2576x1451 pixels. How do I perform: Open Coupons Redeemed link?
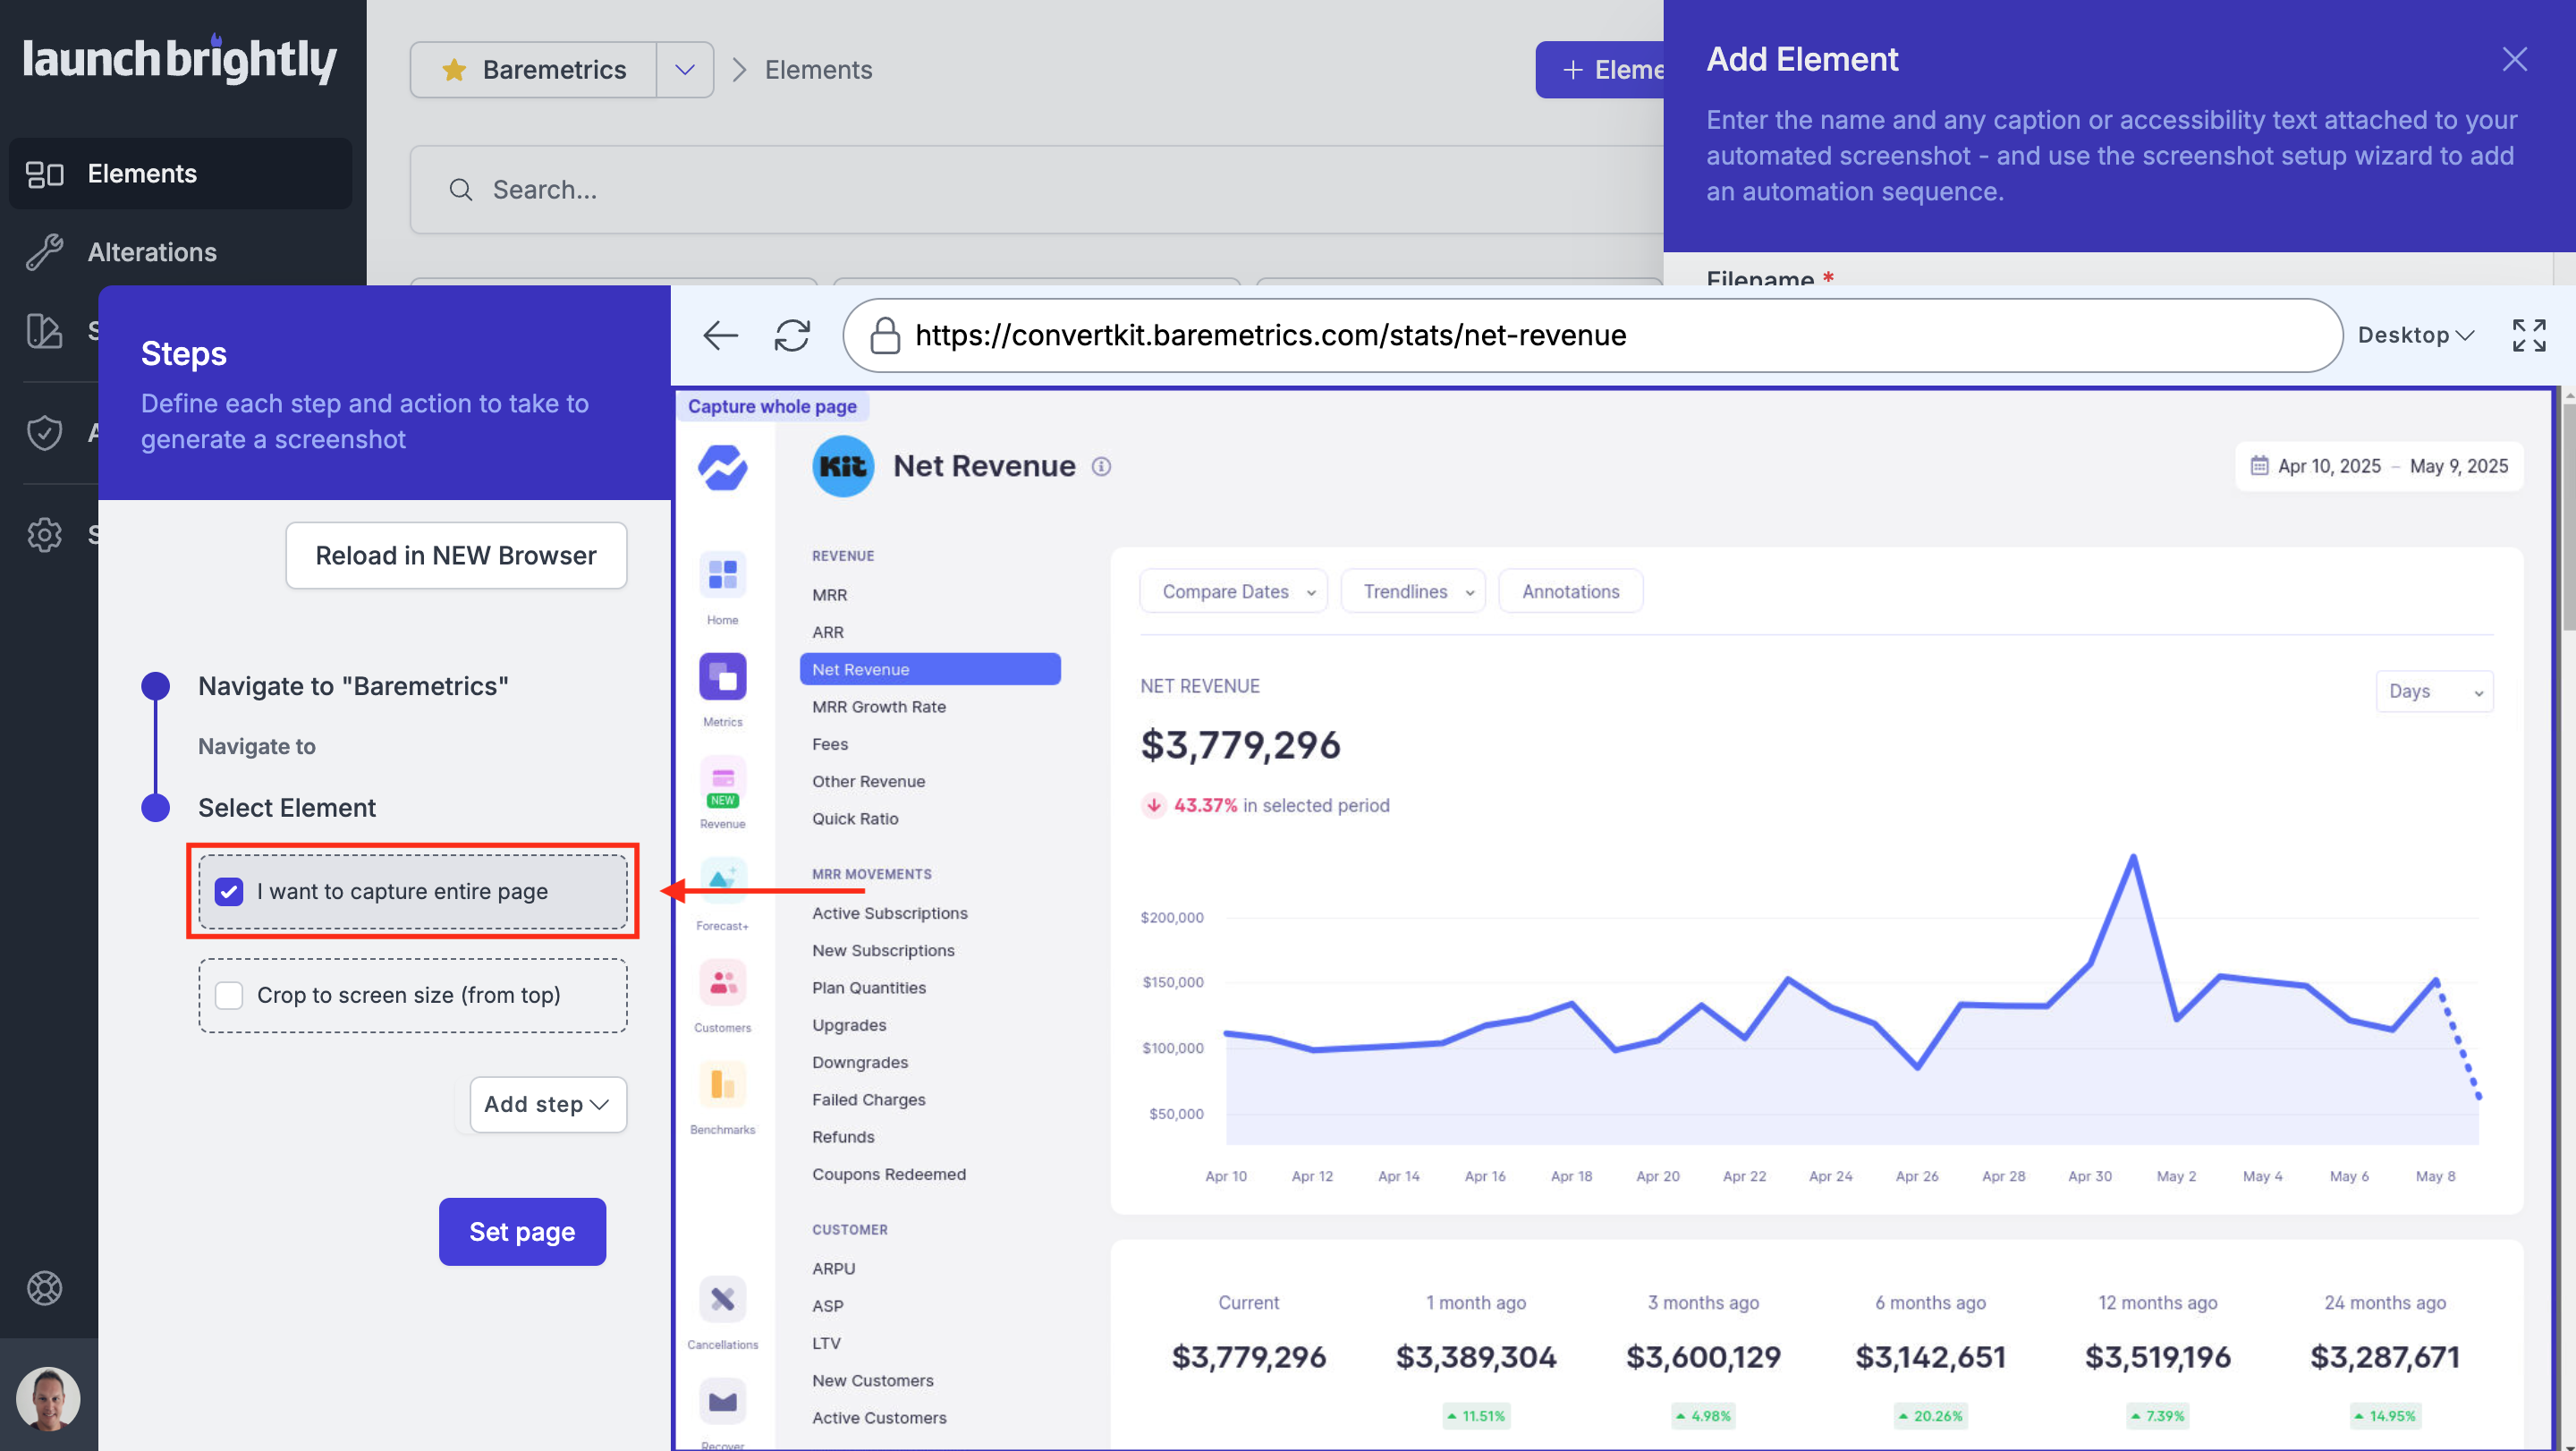888,1174
